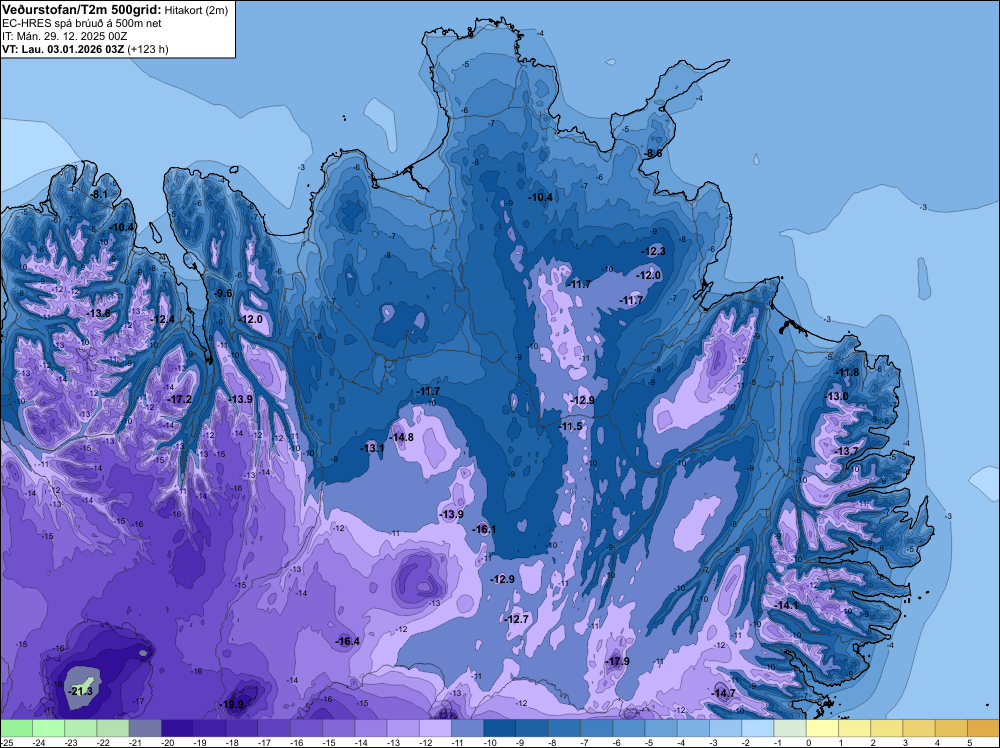Click the 'EC-HRES spá brúuð á 500m net' line
Screen dimensions: 1000x748
tap(82, 24)
